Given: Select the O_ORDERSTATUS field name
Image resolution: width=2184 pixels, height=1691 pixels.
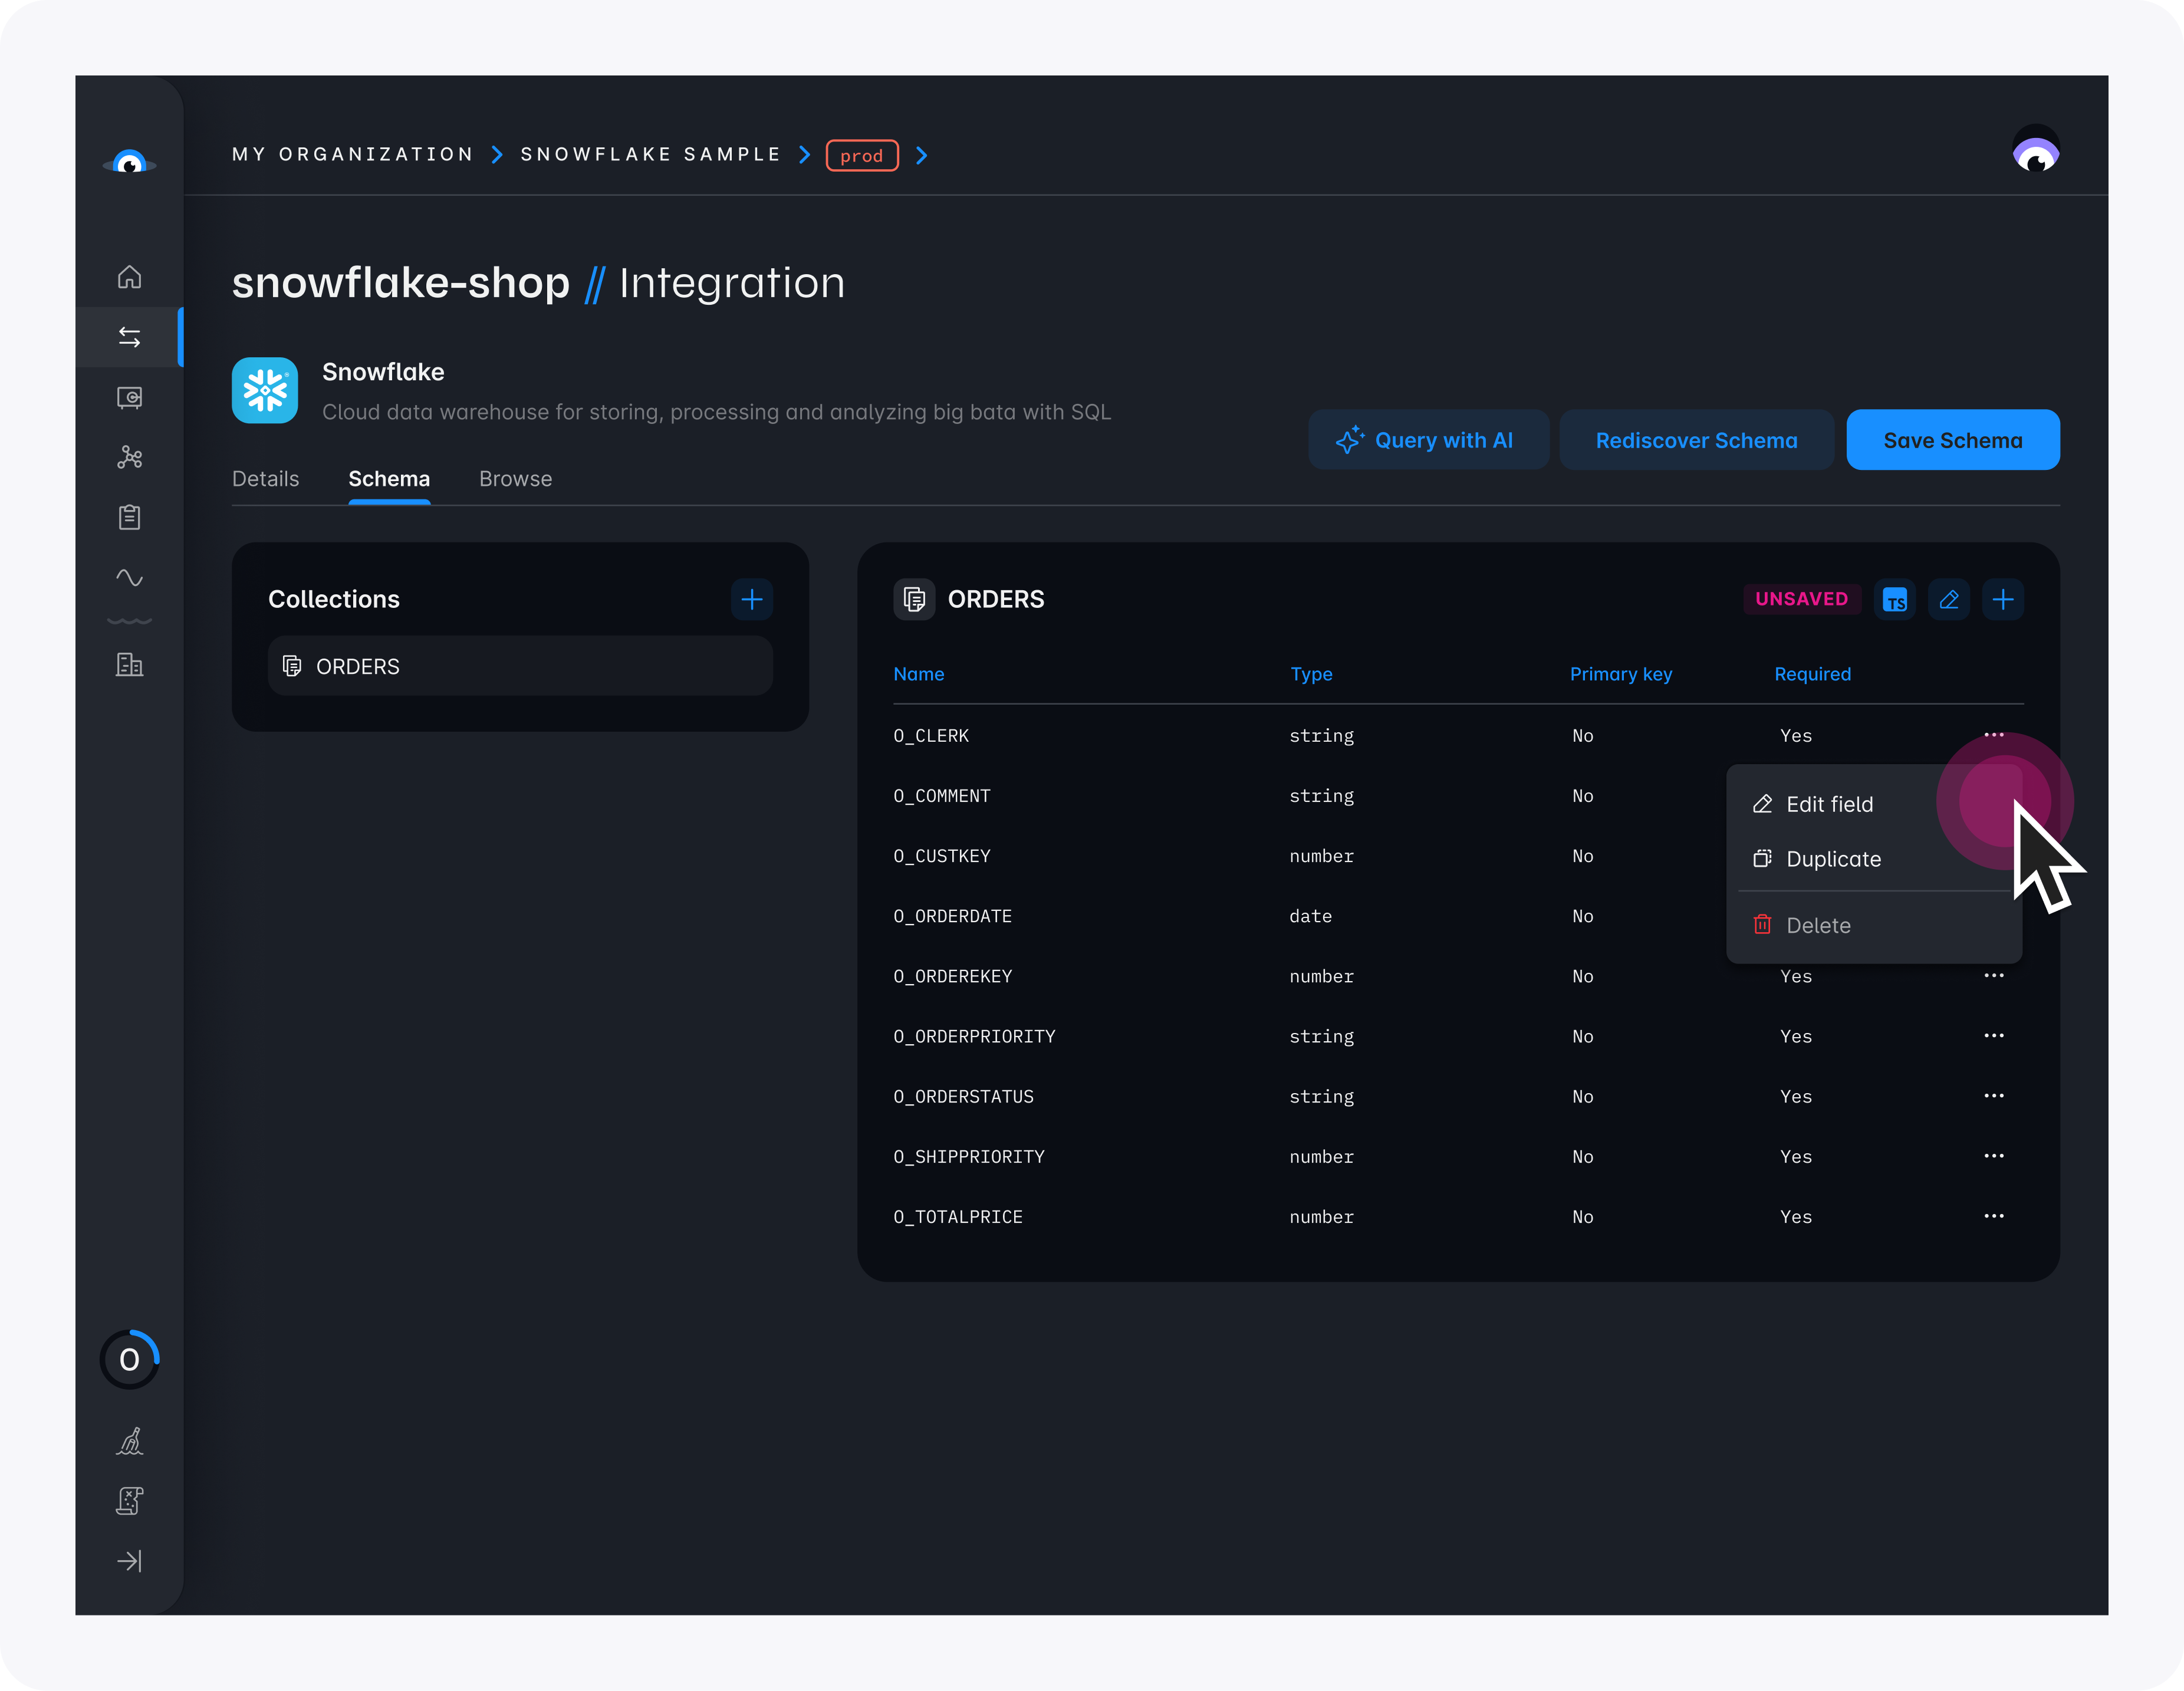Looking at the screenshot, I should point(964,1096).
